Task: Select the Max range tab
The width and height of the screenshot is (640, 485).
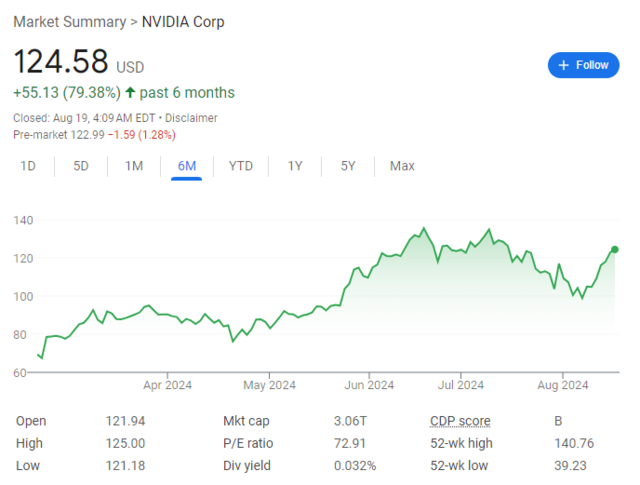Action: click(x=402, y=166)
